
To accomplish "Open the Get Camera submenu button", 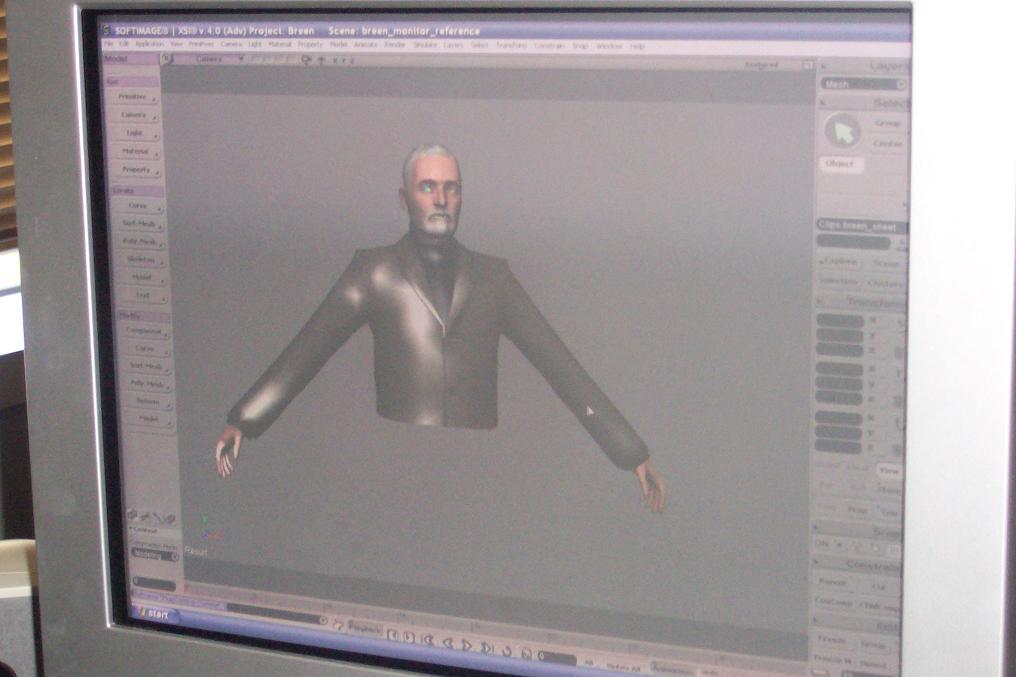I will [135, 115].
